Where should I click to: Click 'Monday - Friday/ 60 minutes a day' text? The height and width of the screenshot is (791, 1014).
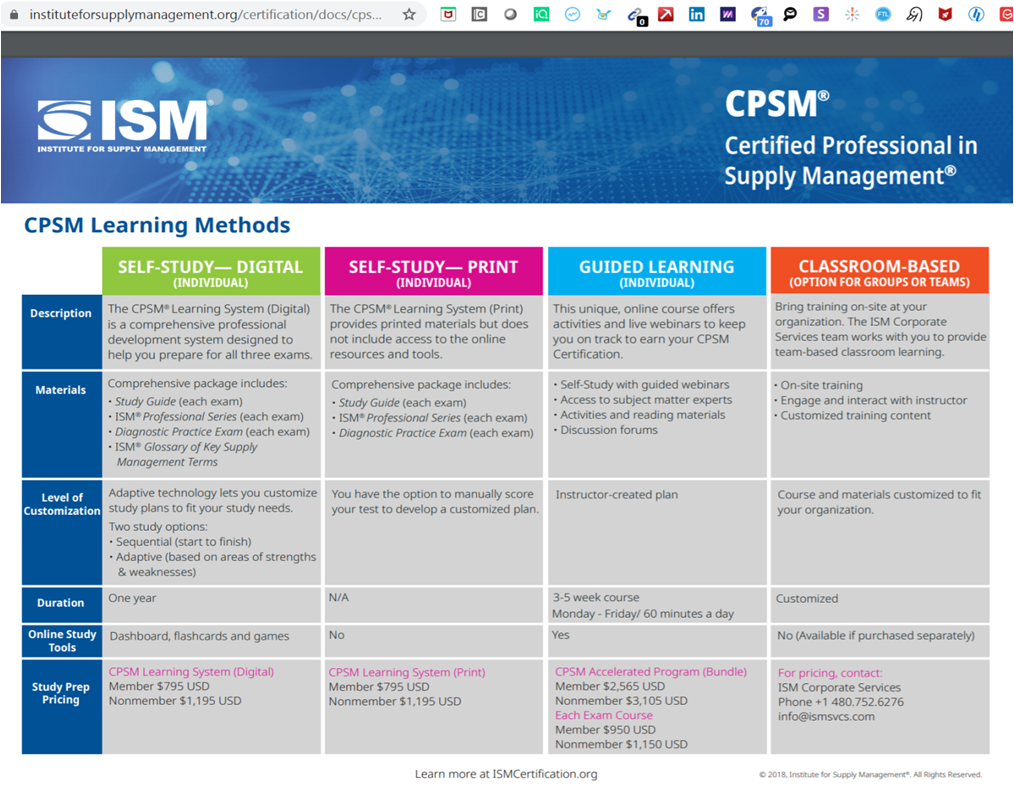[643, 614]
